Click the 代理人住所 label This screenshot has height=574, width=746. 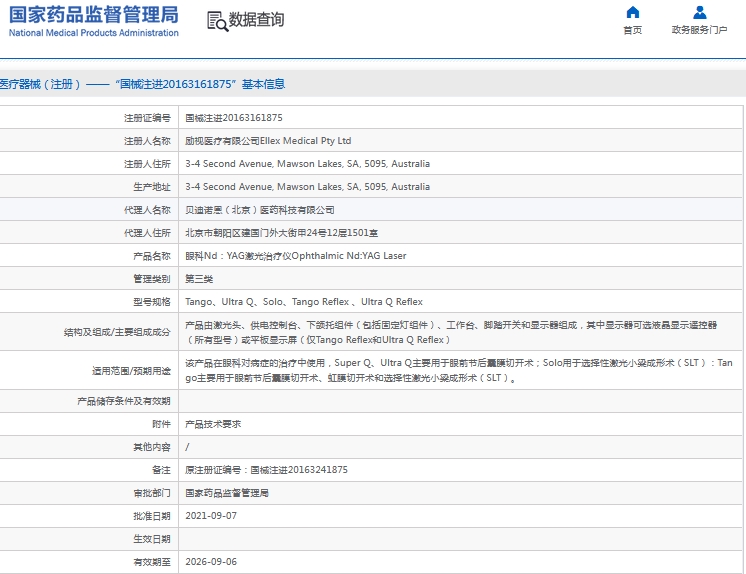pos(147,233)
